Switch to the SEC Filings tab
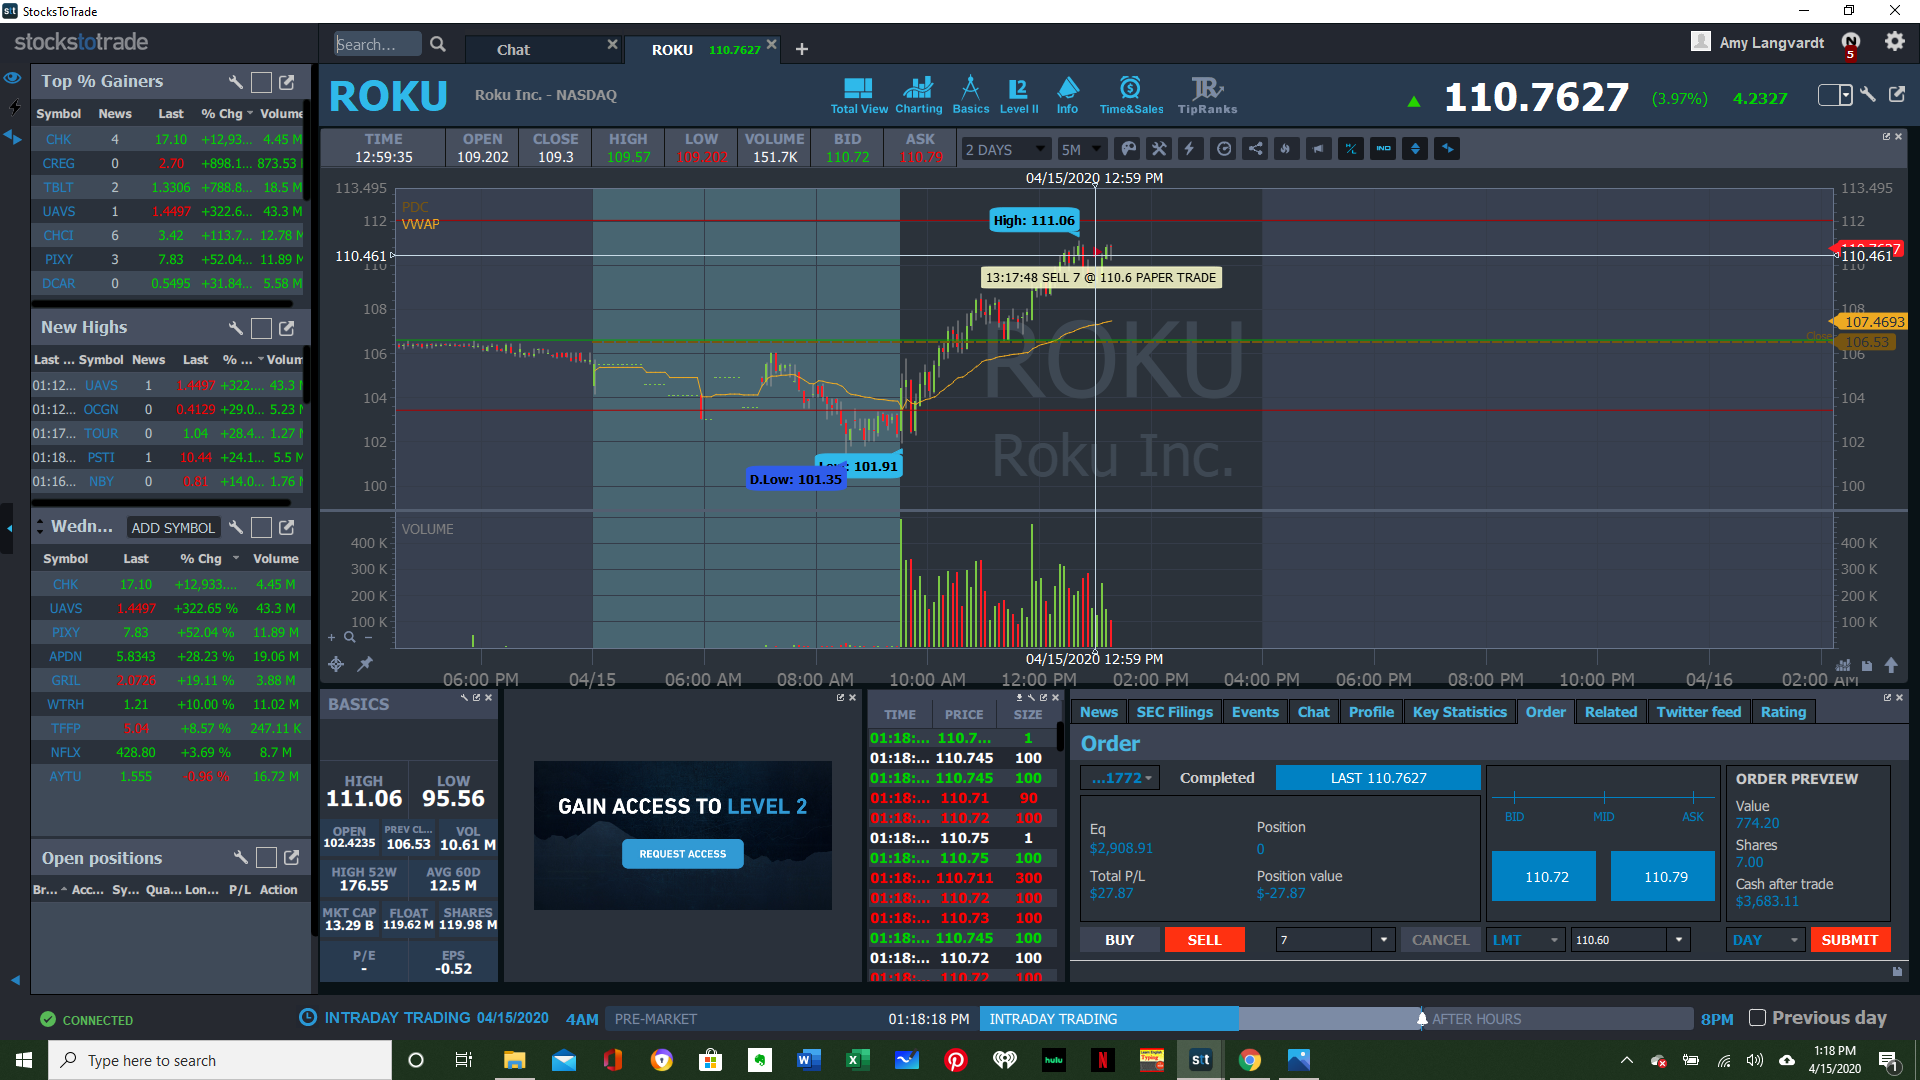 tap(1174, 712)
